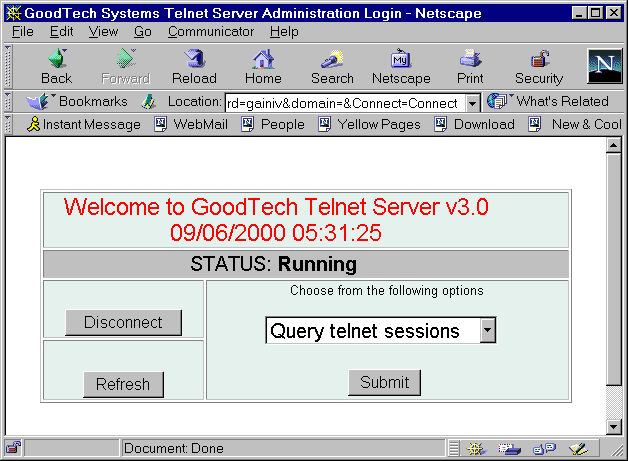Go to the Home page icon
This screenshot has width=628, height=461.
point(263,58)
